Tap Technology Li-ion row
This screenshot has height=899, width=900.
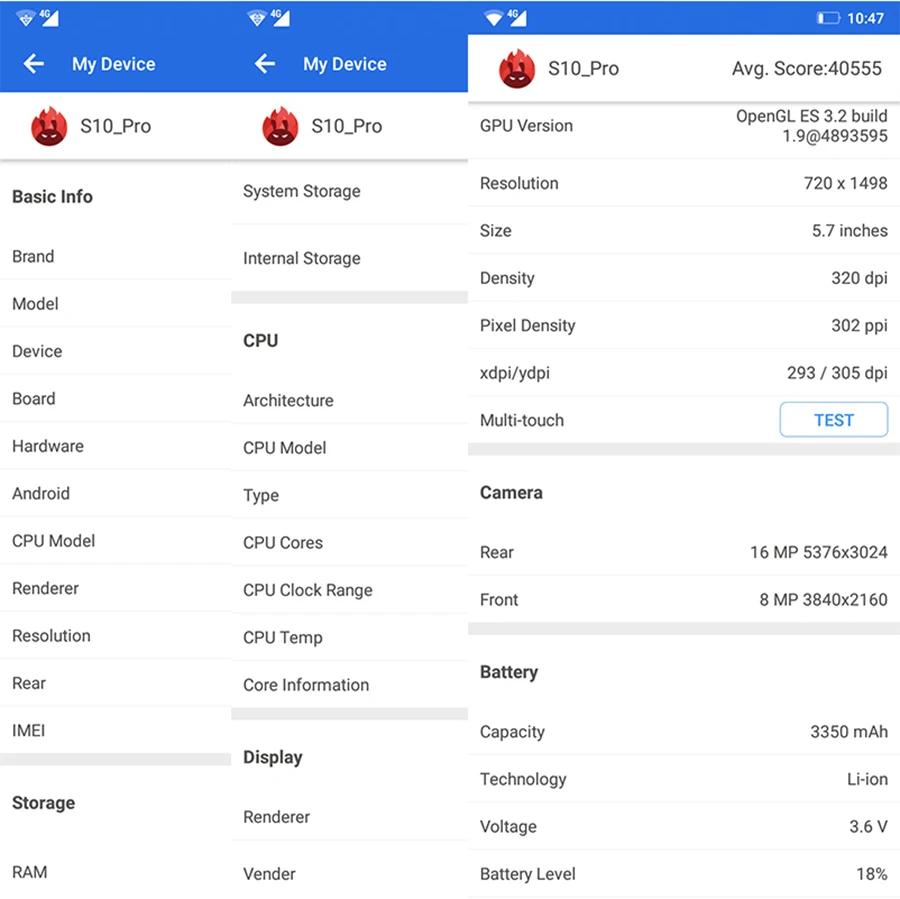684,779
